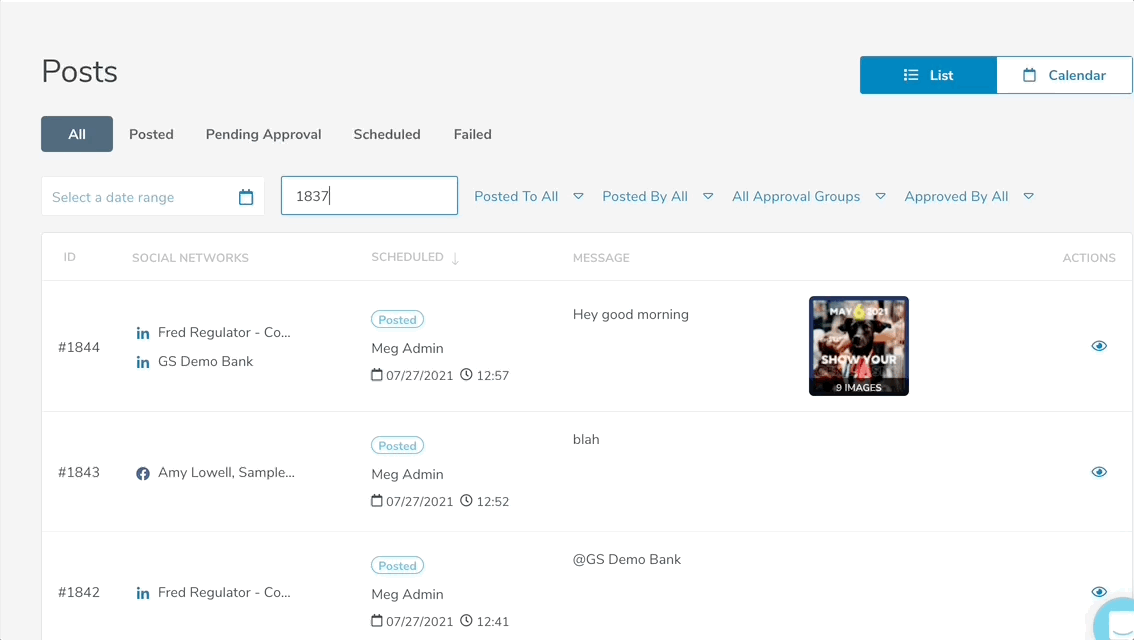Switch to the Scheduled tab

click(x=387, y=134)
